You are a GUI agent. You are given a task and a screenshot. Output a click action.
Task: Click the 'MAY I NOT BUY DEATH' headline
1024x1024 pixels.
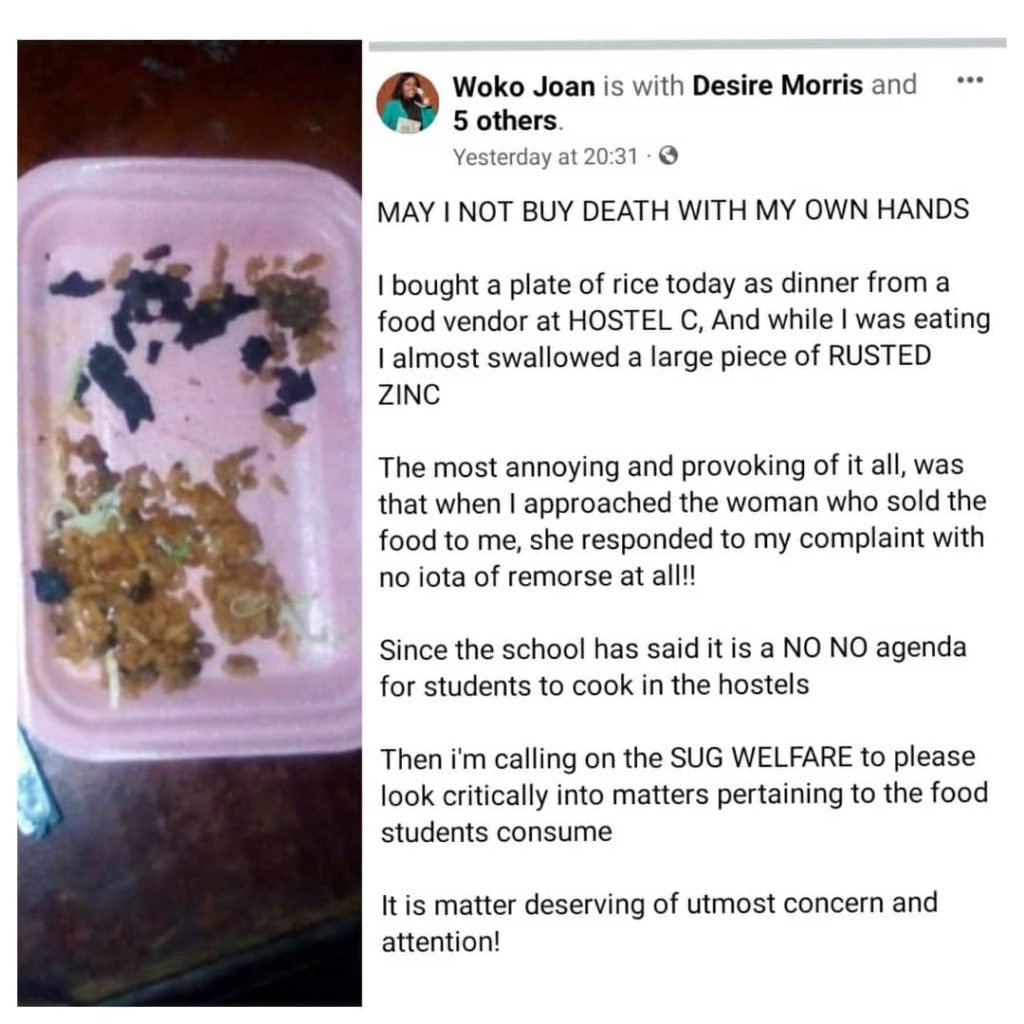click(x=673, y=210)
